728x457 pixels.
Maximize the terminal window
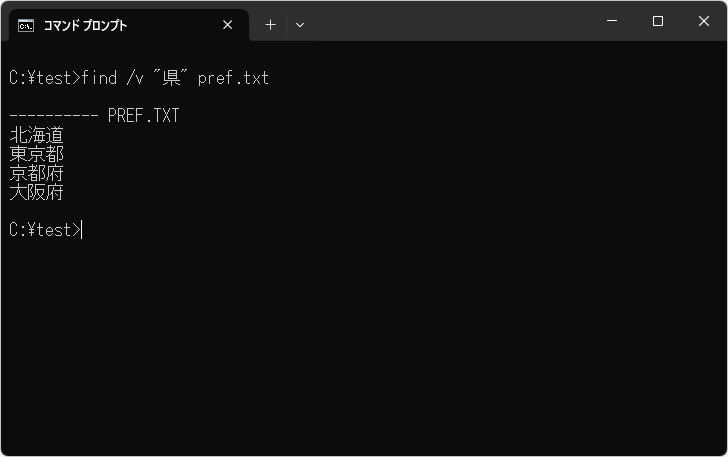click(x=658, y=21)
